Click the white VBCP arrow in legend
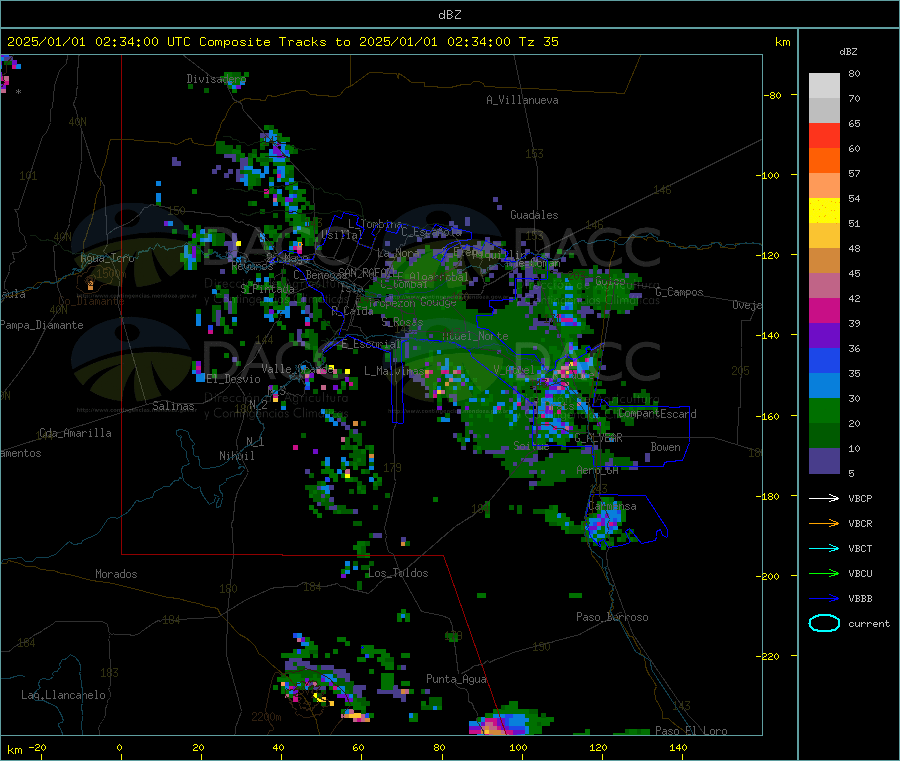Screen dimensions: 900x761 (x=824, y=498)
